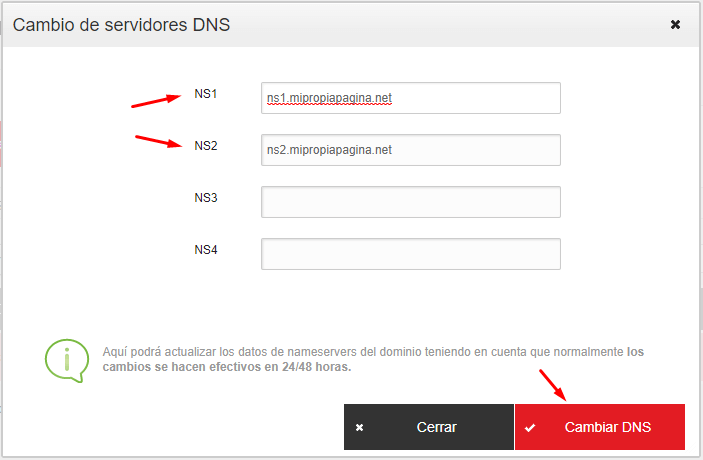This screenshot has height=460, width=703.
Task: Click the small x icon inside Cerrar
Action: [x=359, y=428]
